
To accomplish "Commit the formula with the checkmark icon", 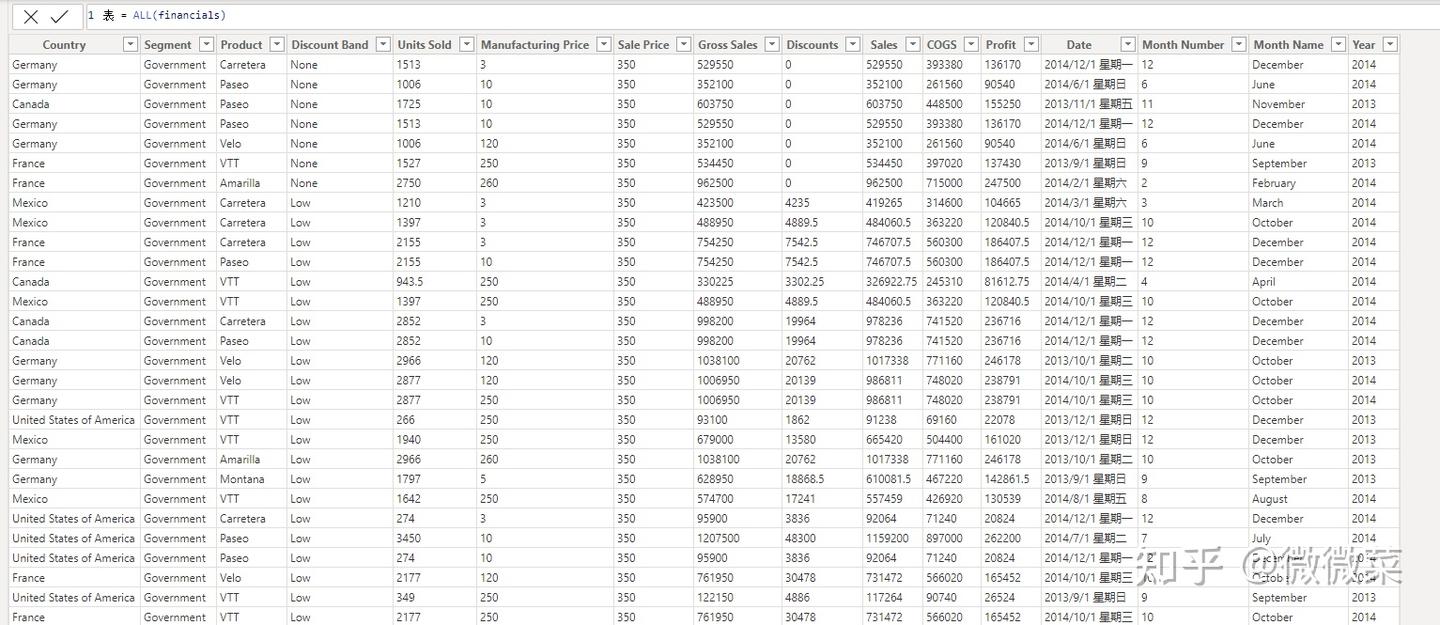I will coord(60,16).
